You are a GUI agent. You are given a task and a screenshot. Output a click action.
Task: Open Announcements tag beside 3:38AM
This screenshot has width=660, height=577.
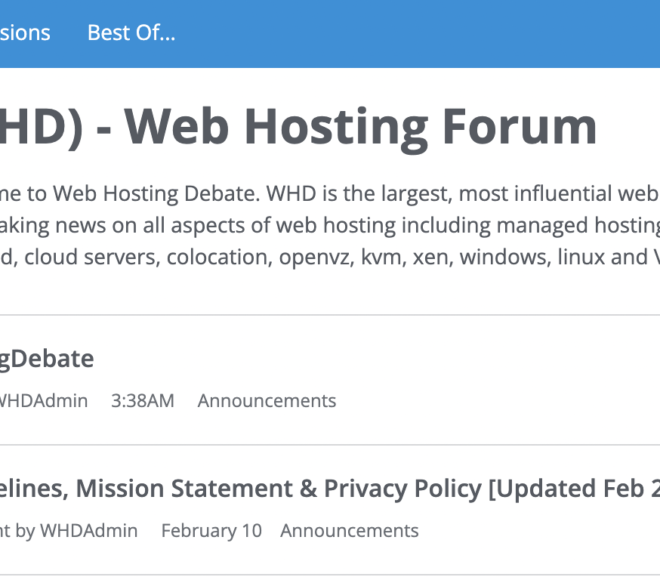point(267,401)
